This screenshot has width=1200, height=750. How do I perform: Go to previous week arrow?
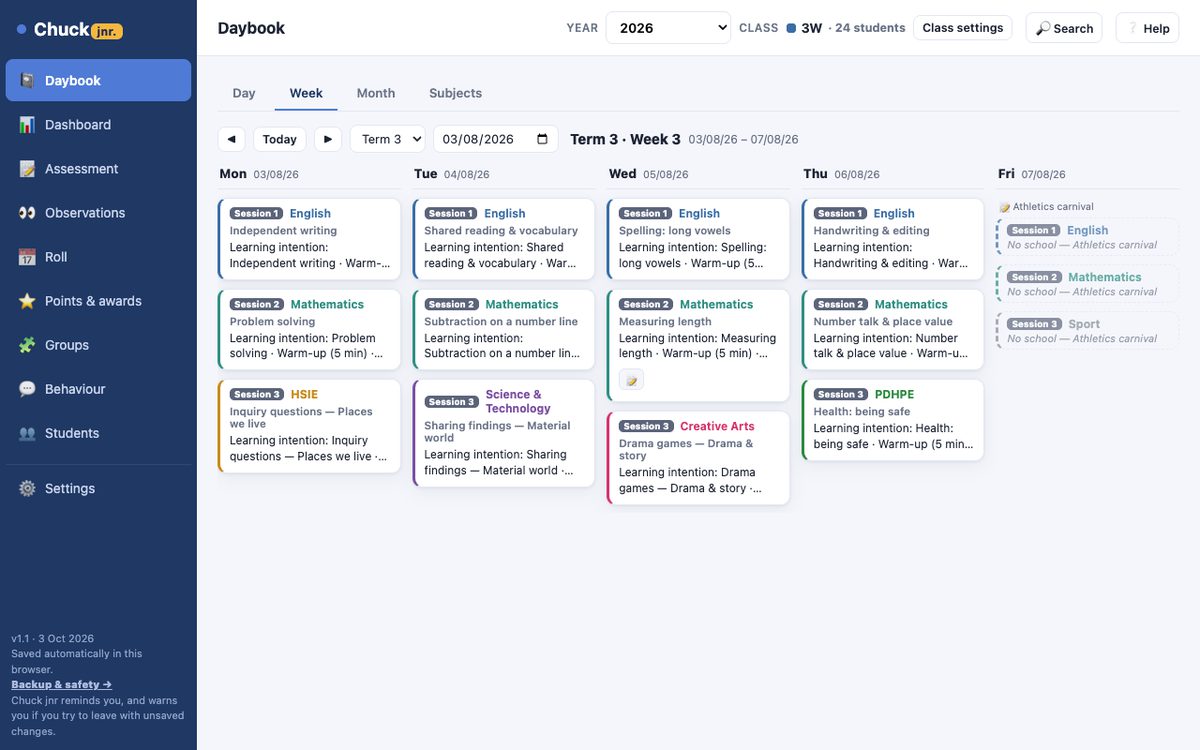tap(231, 139)
